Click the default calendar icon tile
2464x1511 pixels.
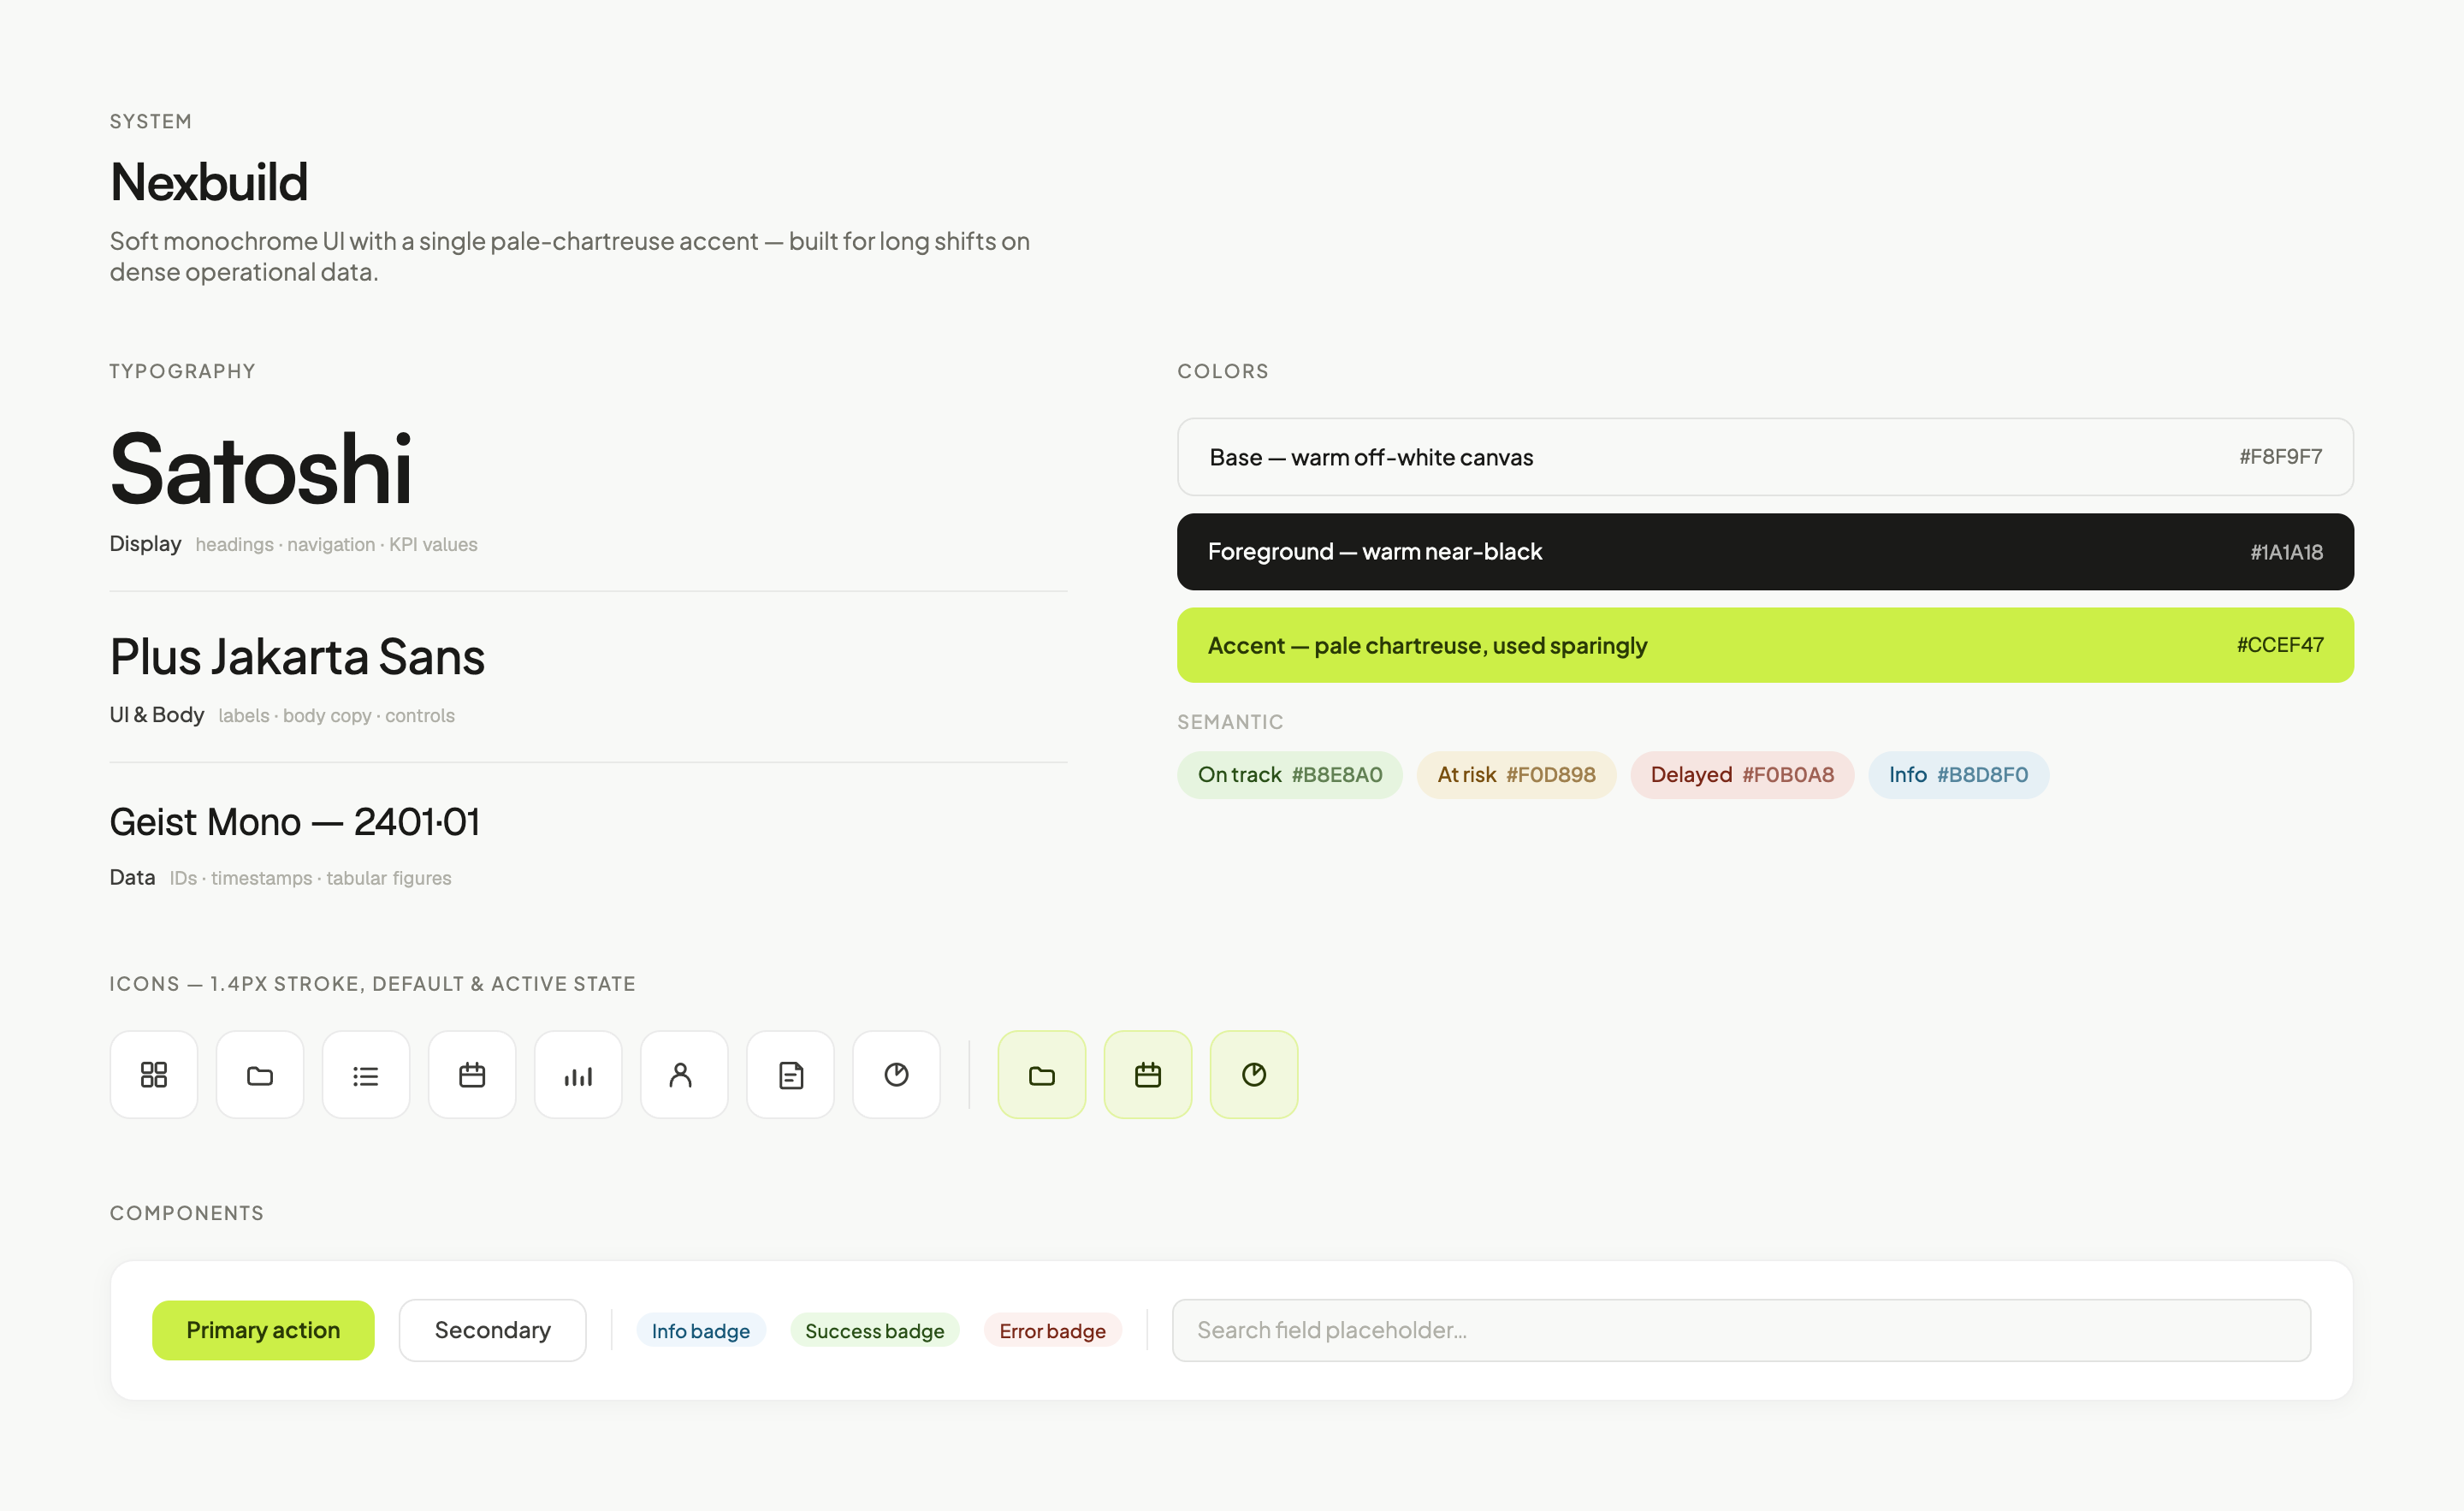(472, 1075)
